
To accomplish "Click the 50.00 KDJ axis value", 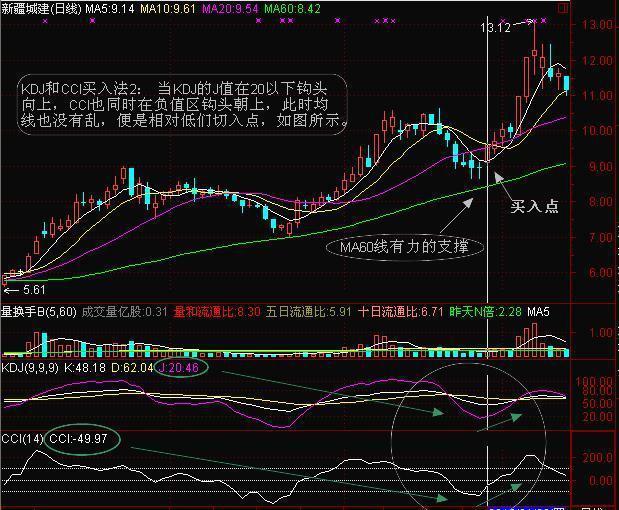I will pos(597,404).
